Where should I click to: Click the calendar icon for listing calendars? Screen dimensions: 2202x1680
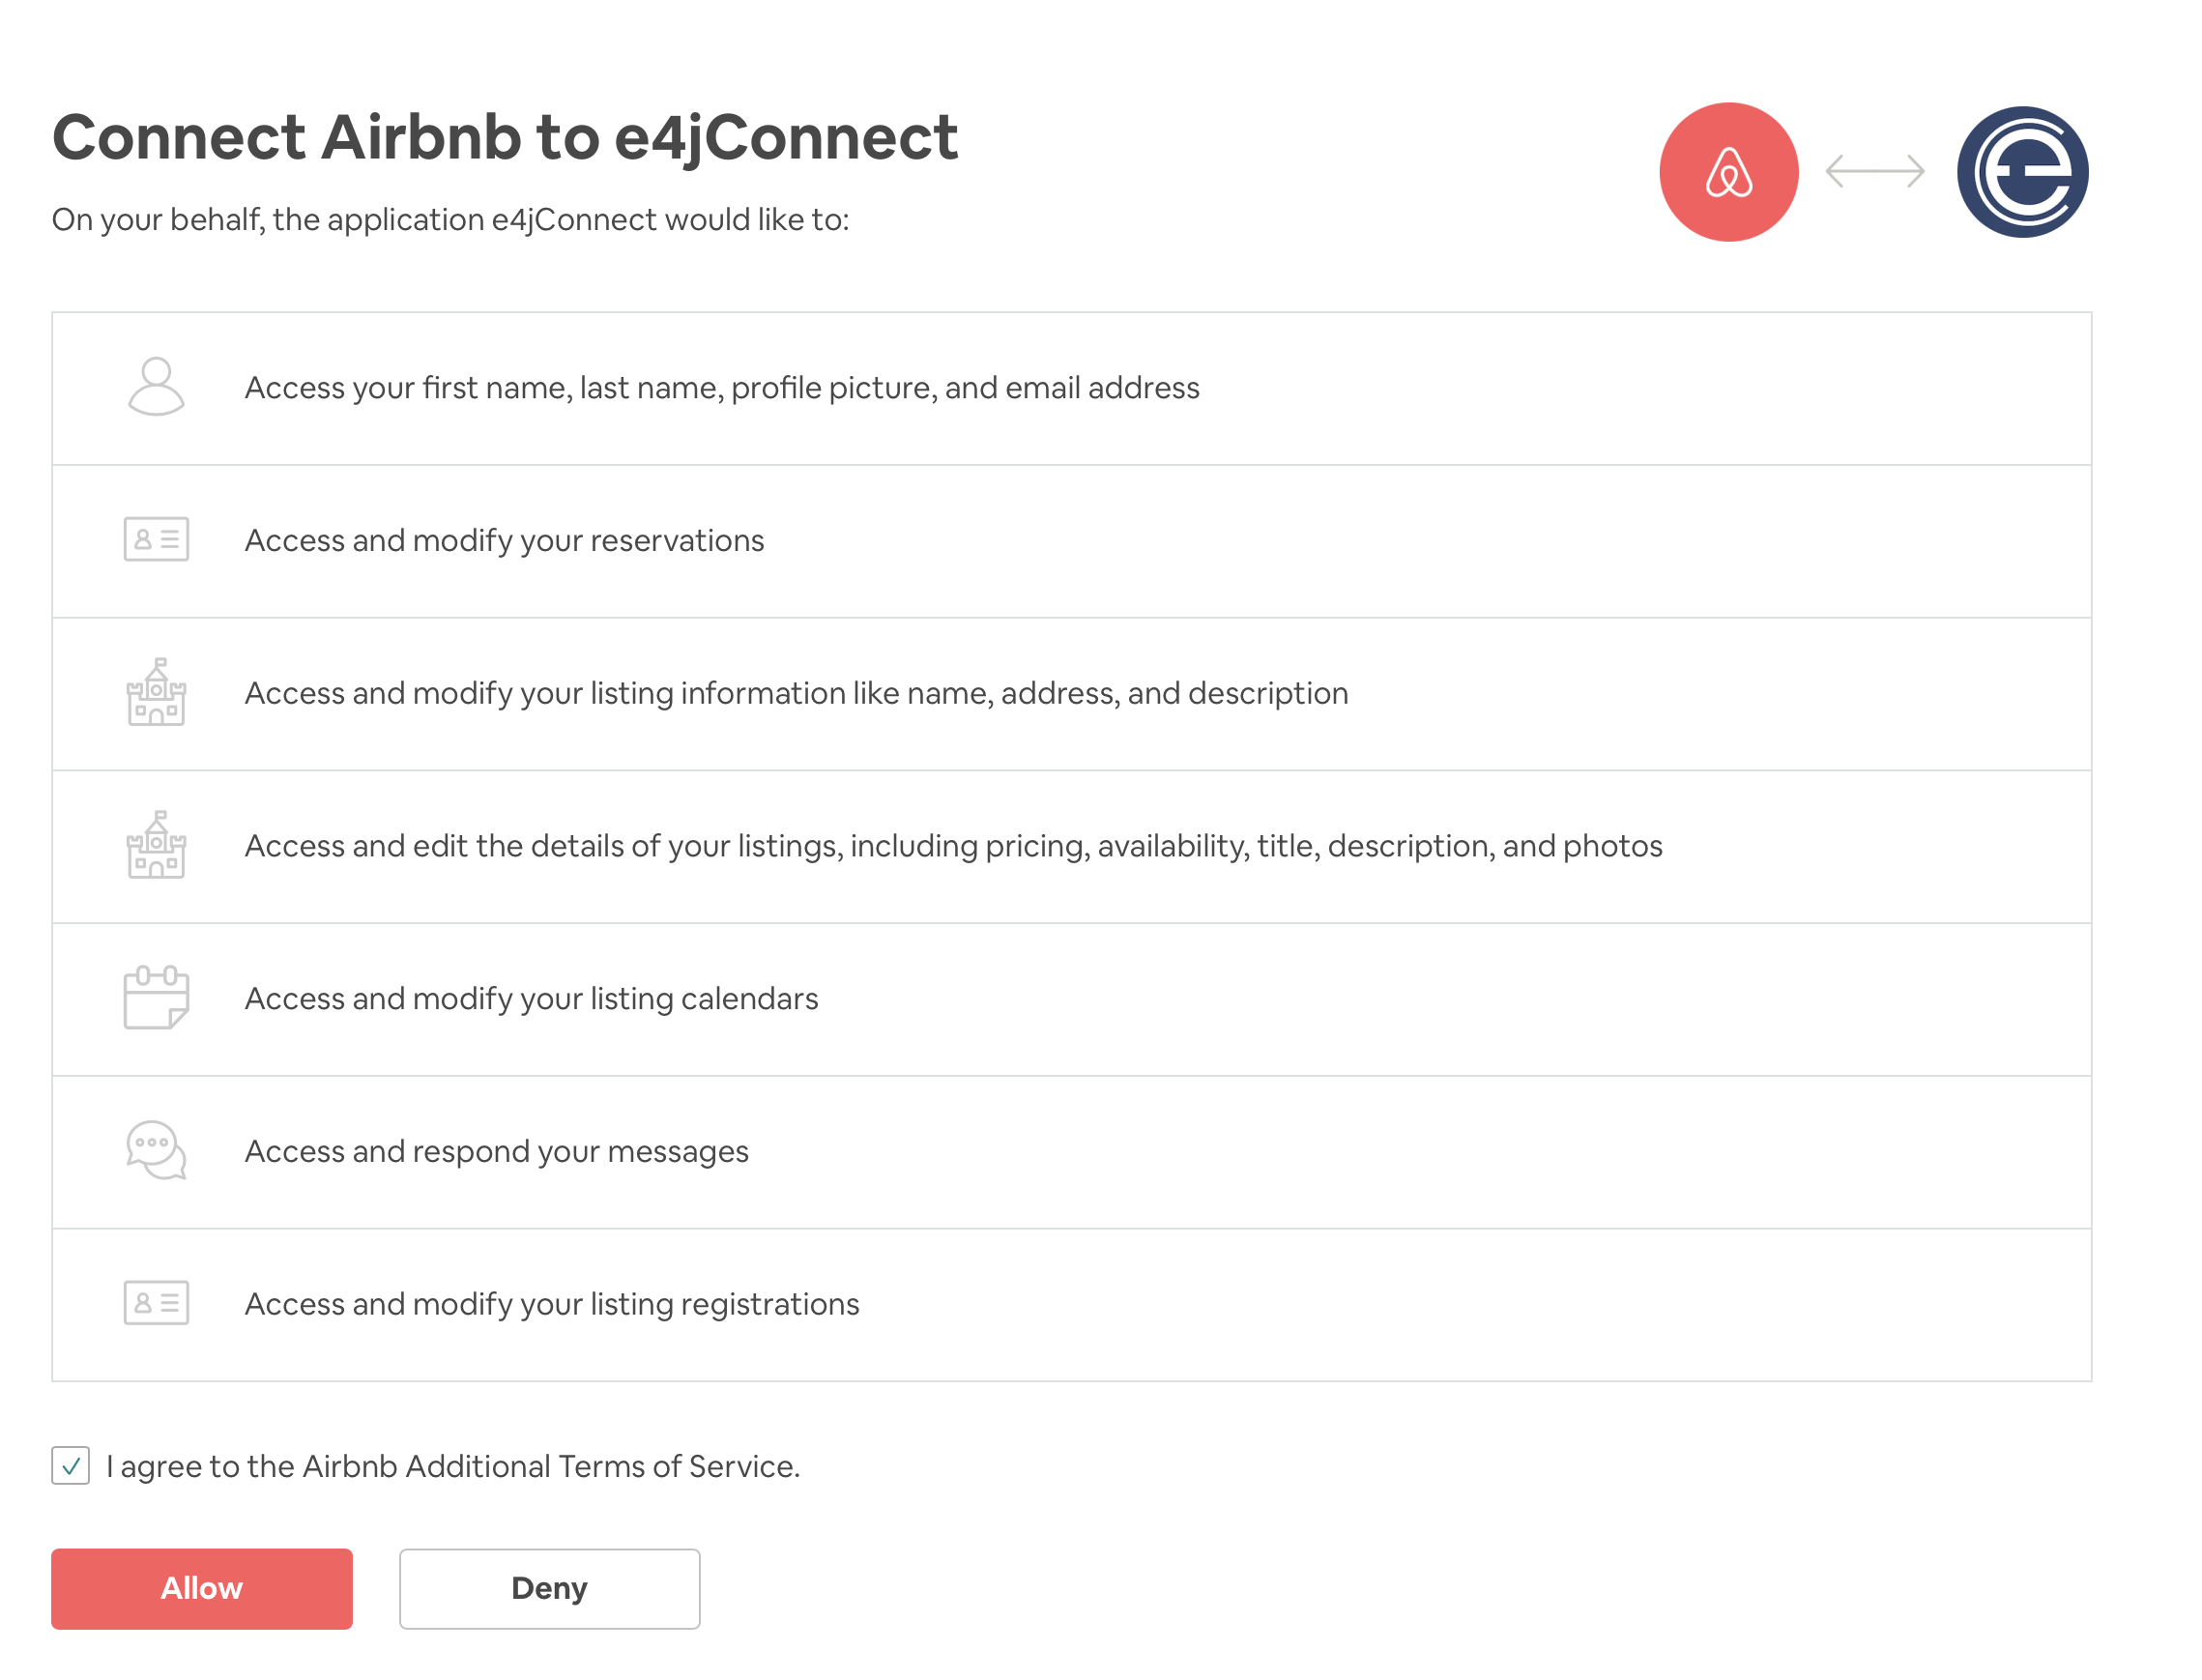pos(156,997)
